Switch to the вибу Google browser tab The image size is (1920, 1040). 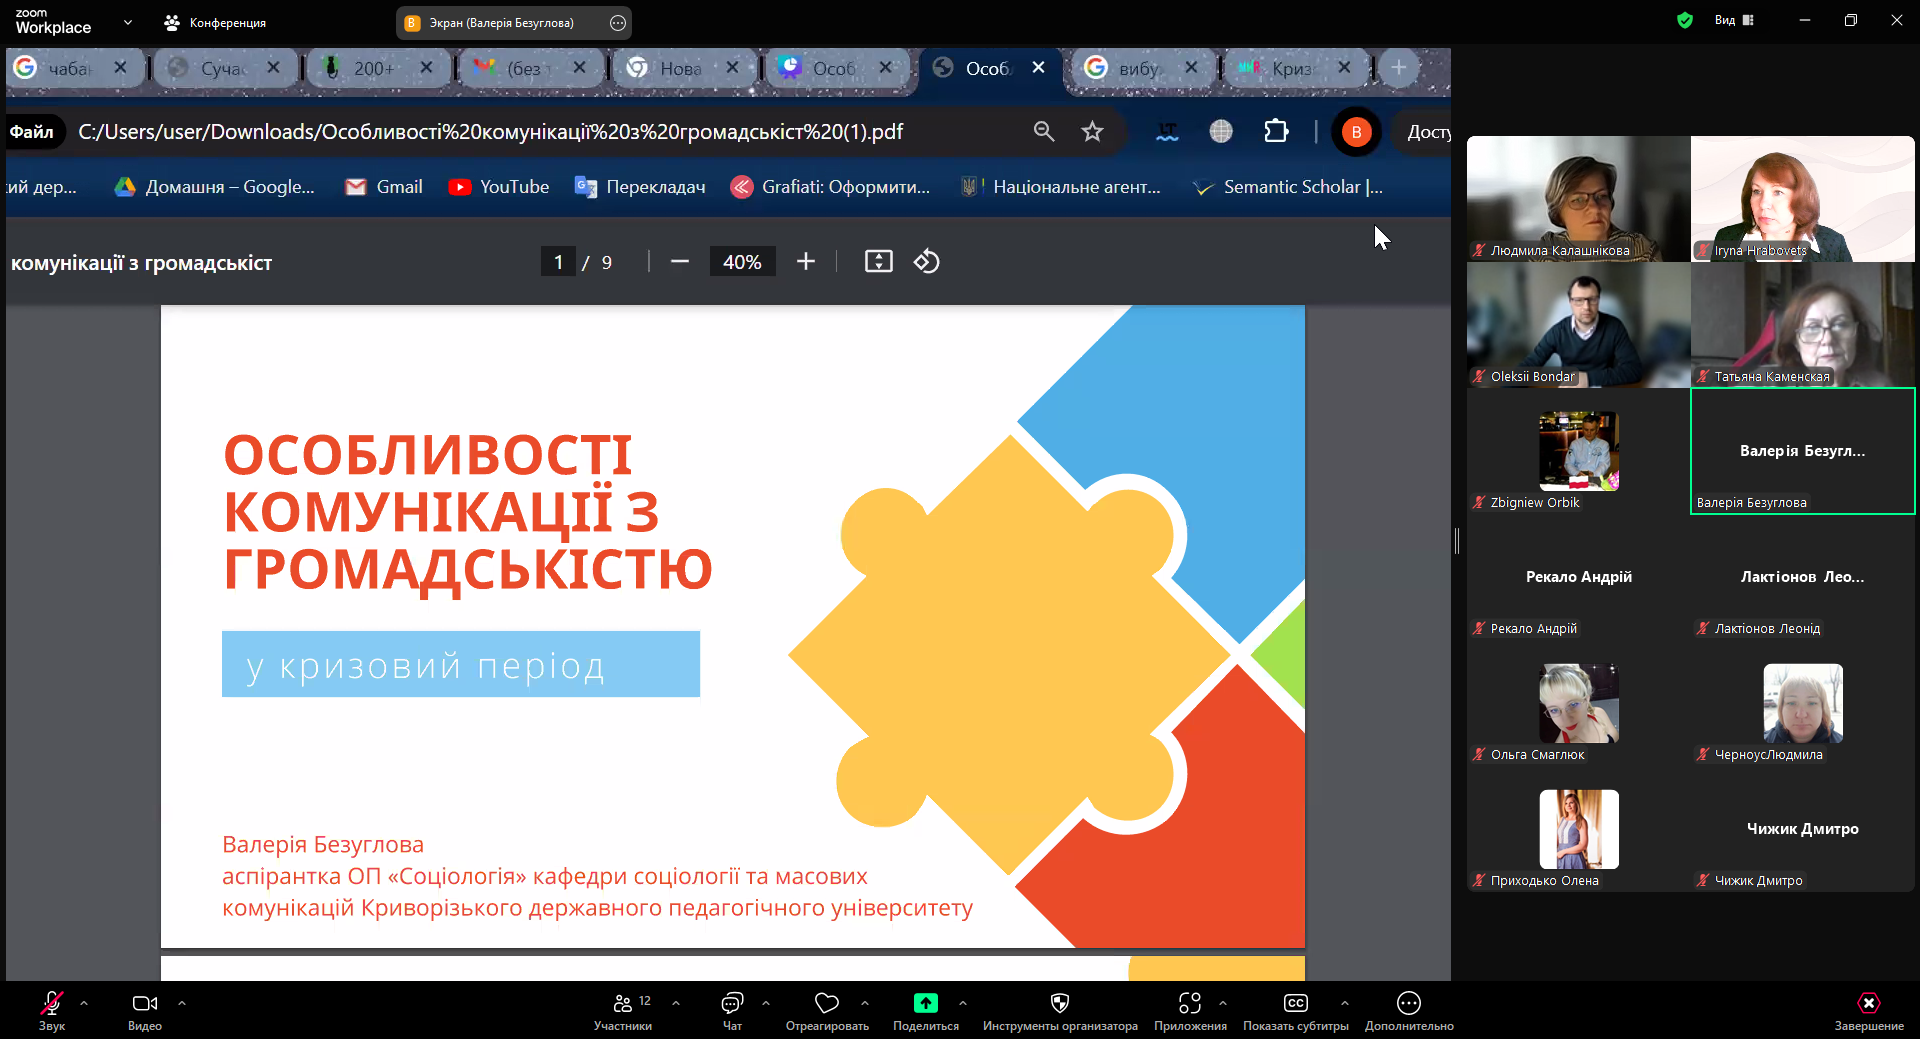pos(1138,68)
